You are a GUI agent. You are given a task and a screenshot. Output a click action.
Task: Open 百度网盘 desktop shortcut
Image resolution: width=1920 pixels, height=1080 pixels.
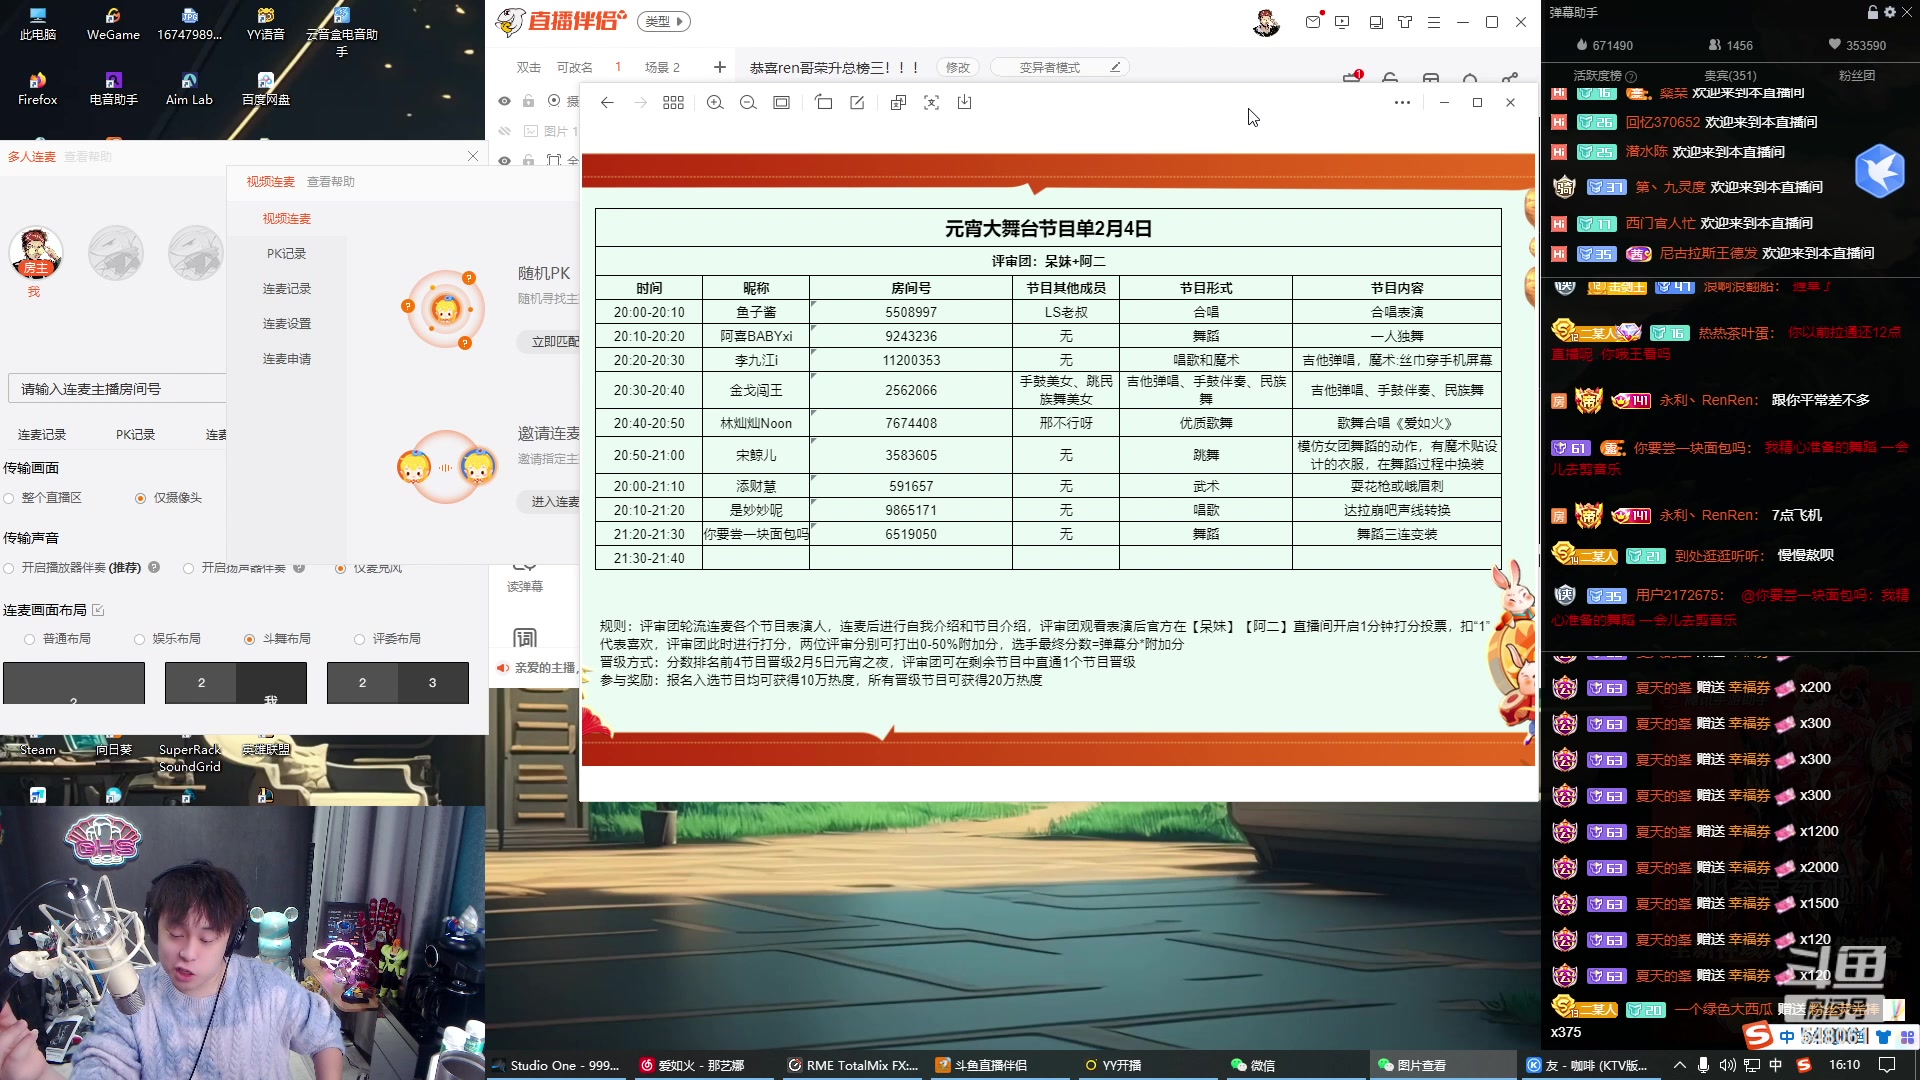(x=265, y=88)
